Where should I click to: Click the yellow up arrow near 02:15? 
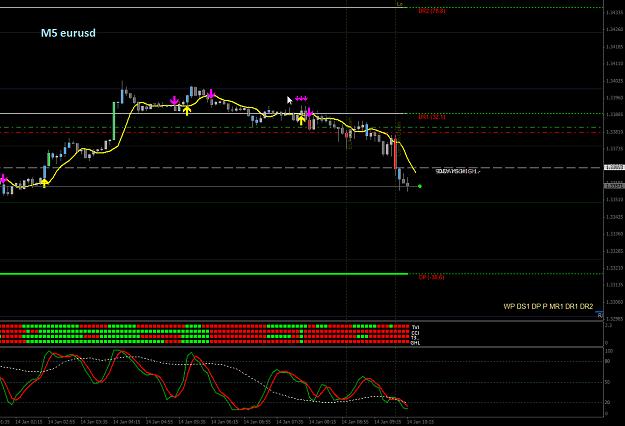[x=44, y=183]
